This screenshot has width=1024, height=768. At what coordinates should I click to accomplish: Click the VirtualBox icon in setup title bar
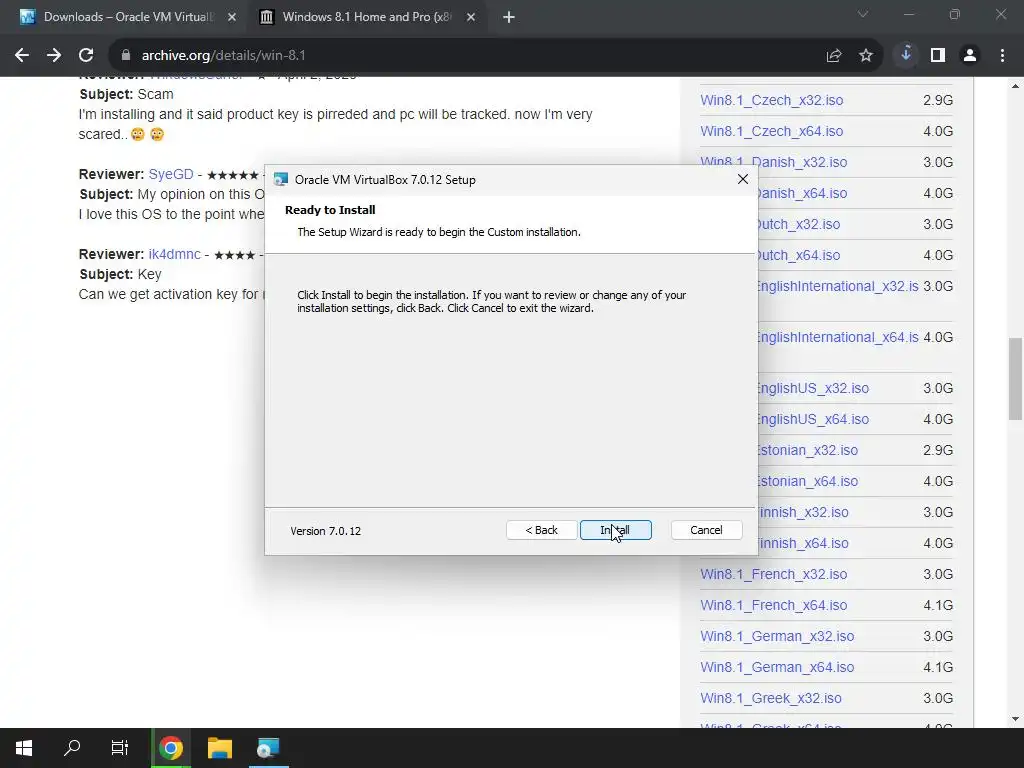click(281, 180)
